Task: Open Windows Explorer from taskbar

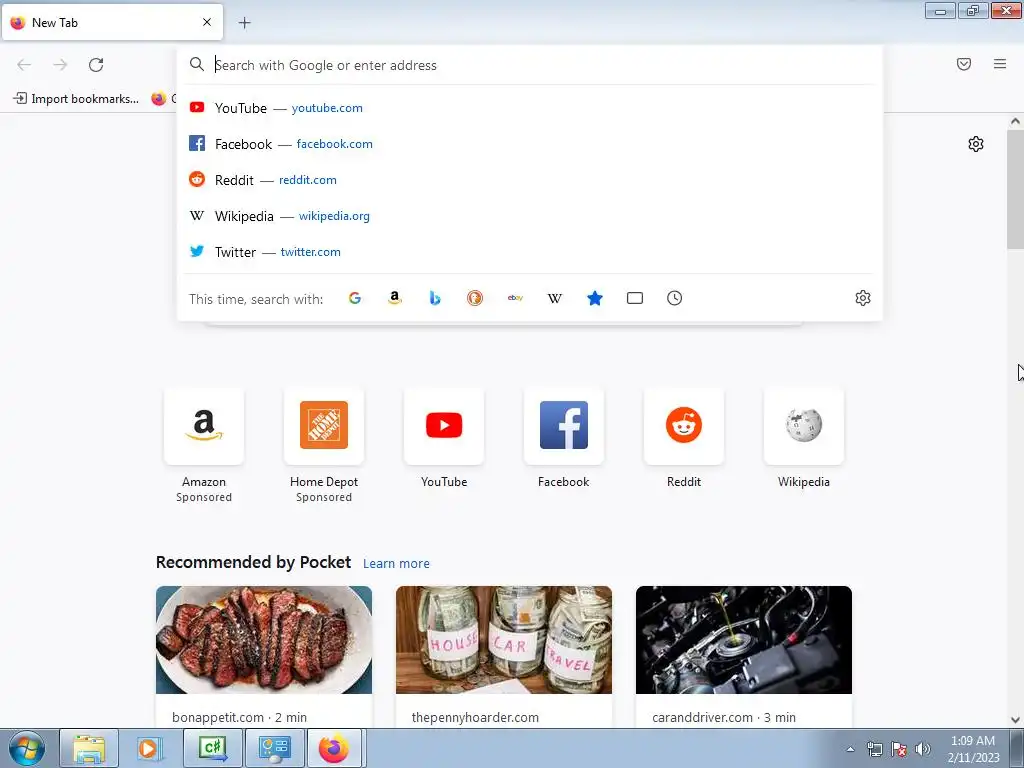Action: pos(89,748)
